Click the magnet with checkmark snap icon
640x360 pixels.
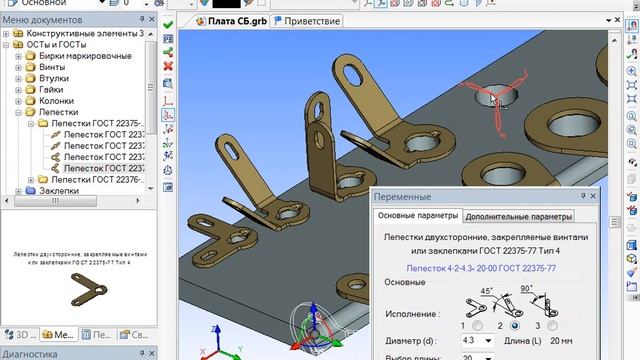pos(632,54)
